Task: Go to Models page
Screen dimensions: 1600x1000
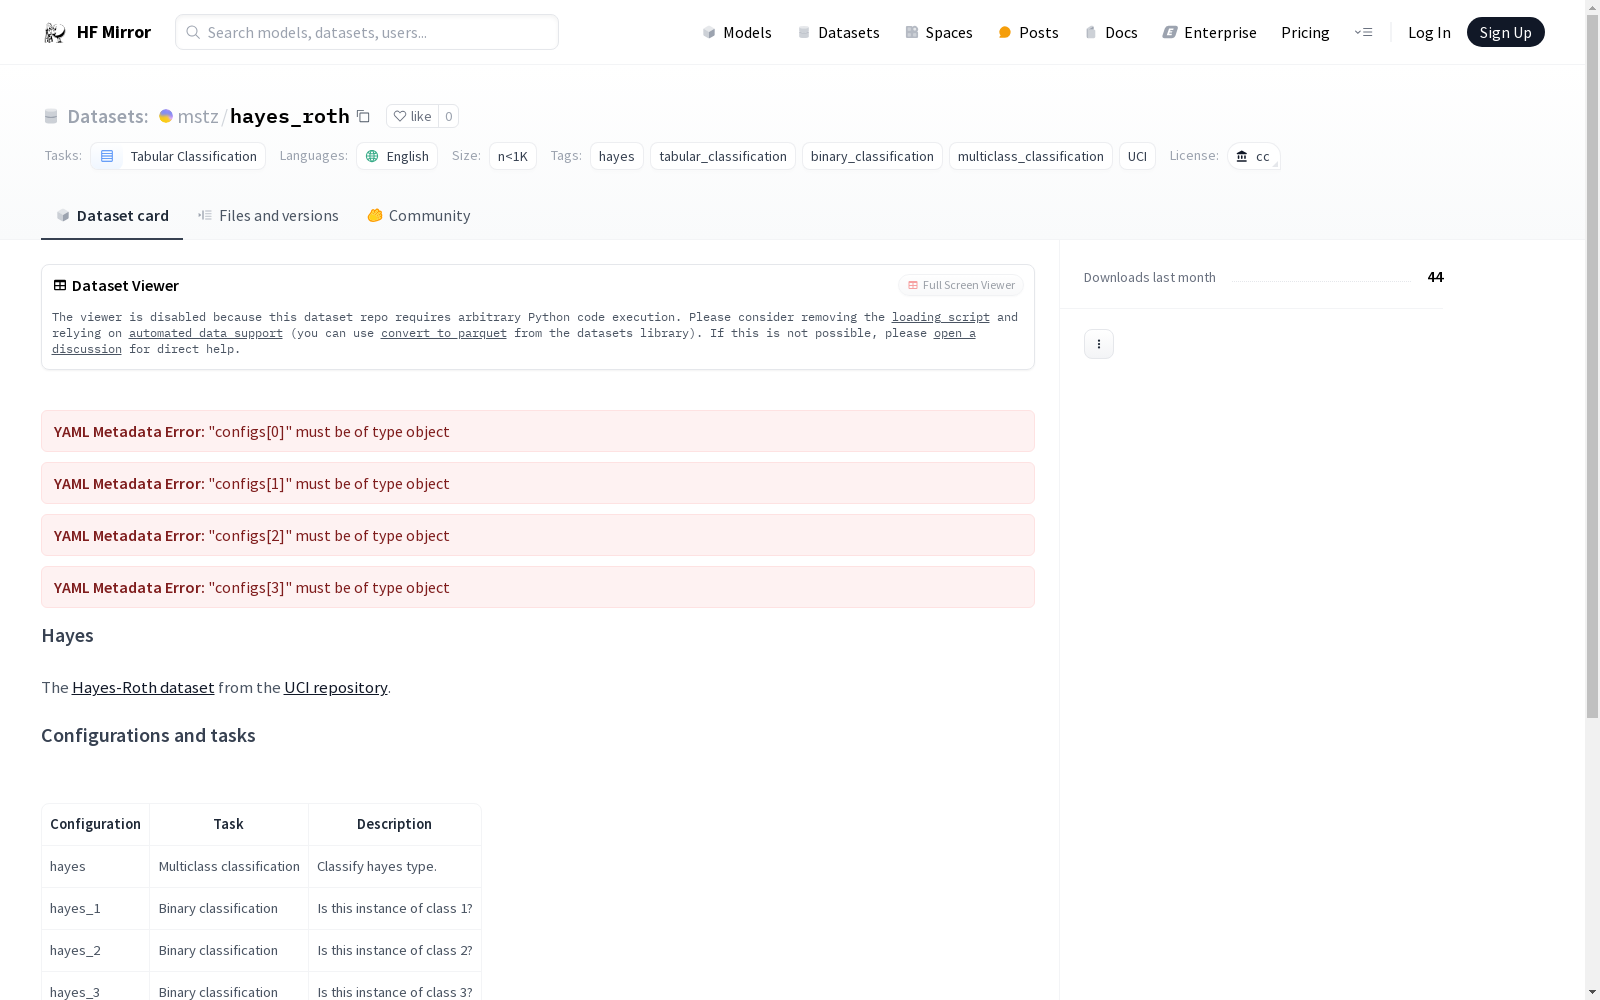Action: pos(737,33)
